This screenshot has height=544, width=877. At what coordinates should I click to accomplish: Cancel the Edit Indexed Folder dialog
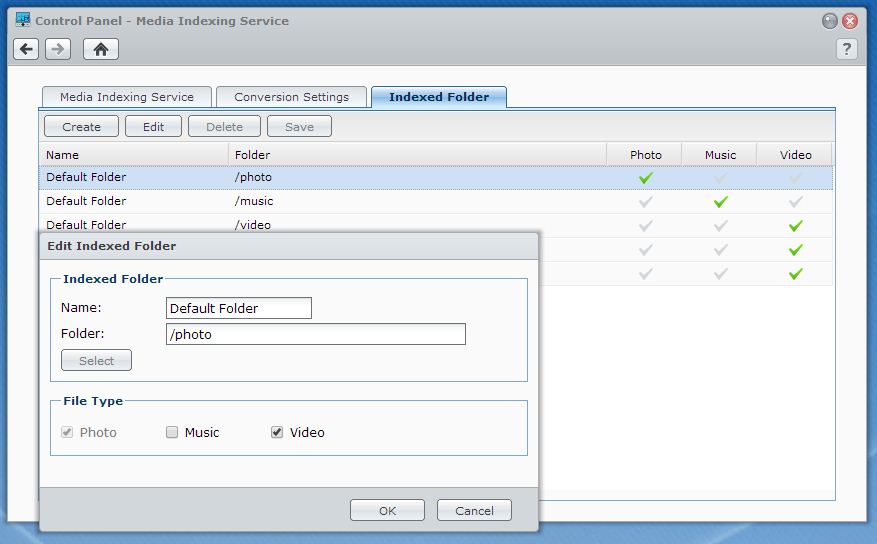[474, 511]
